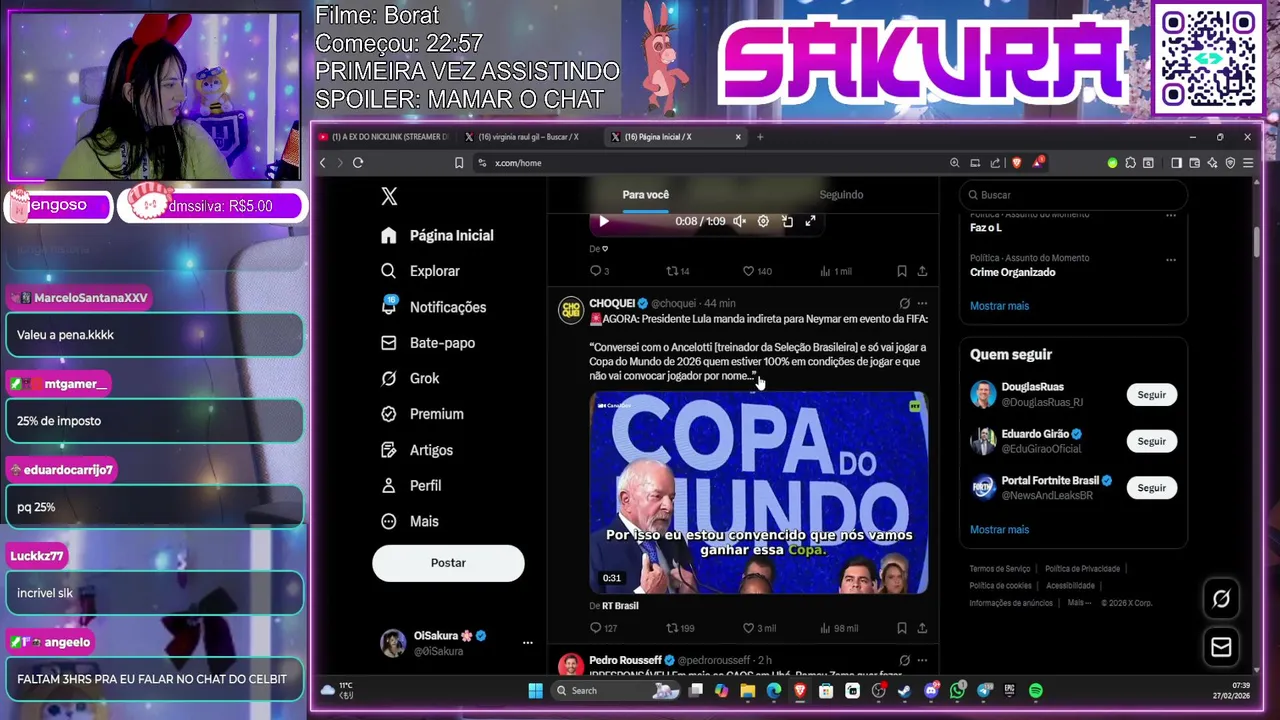Screen dimensions: 1280x720
Task: Open Windows Start menu in taskbar
Action: tap(535, 690)
